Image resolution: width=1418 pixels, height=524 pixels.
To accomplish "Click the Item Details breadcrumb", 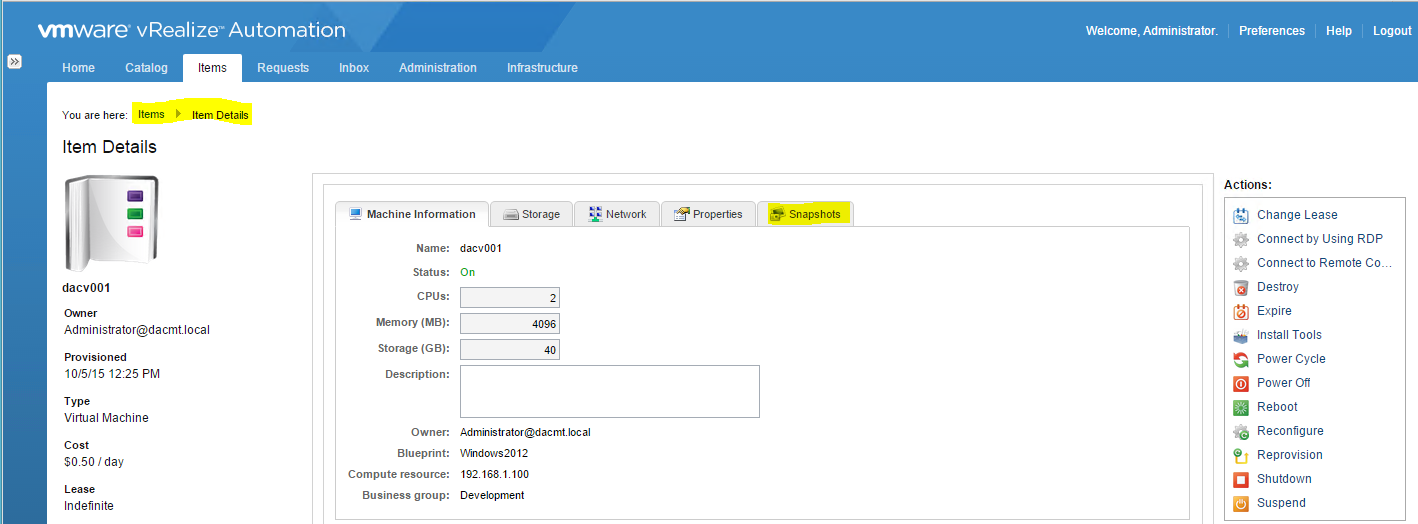I will click(220, 115).
